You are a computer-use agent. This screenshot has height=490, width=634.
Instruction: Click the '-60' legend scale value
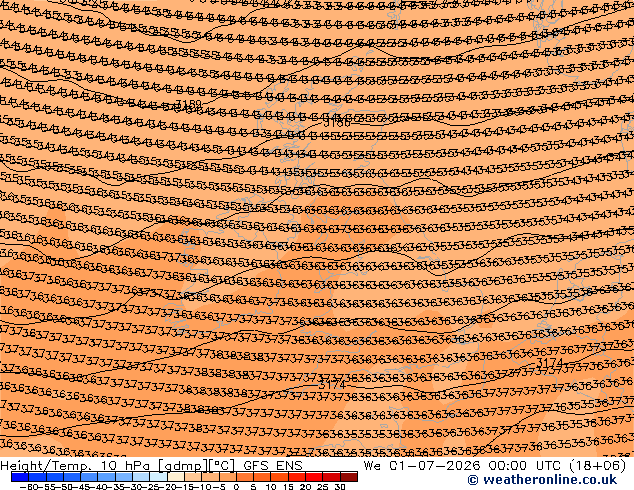[28, 487]
